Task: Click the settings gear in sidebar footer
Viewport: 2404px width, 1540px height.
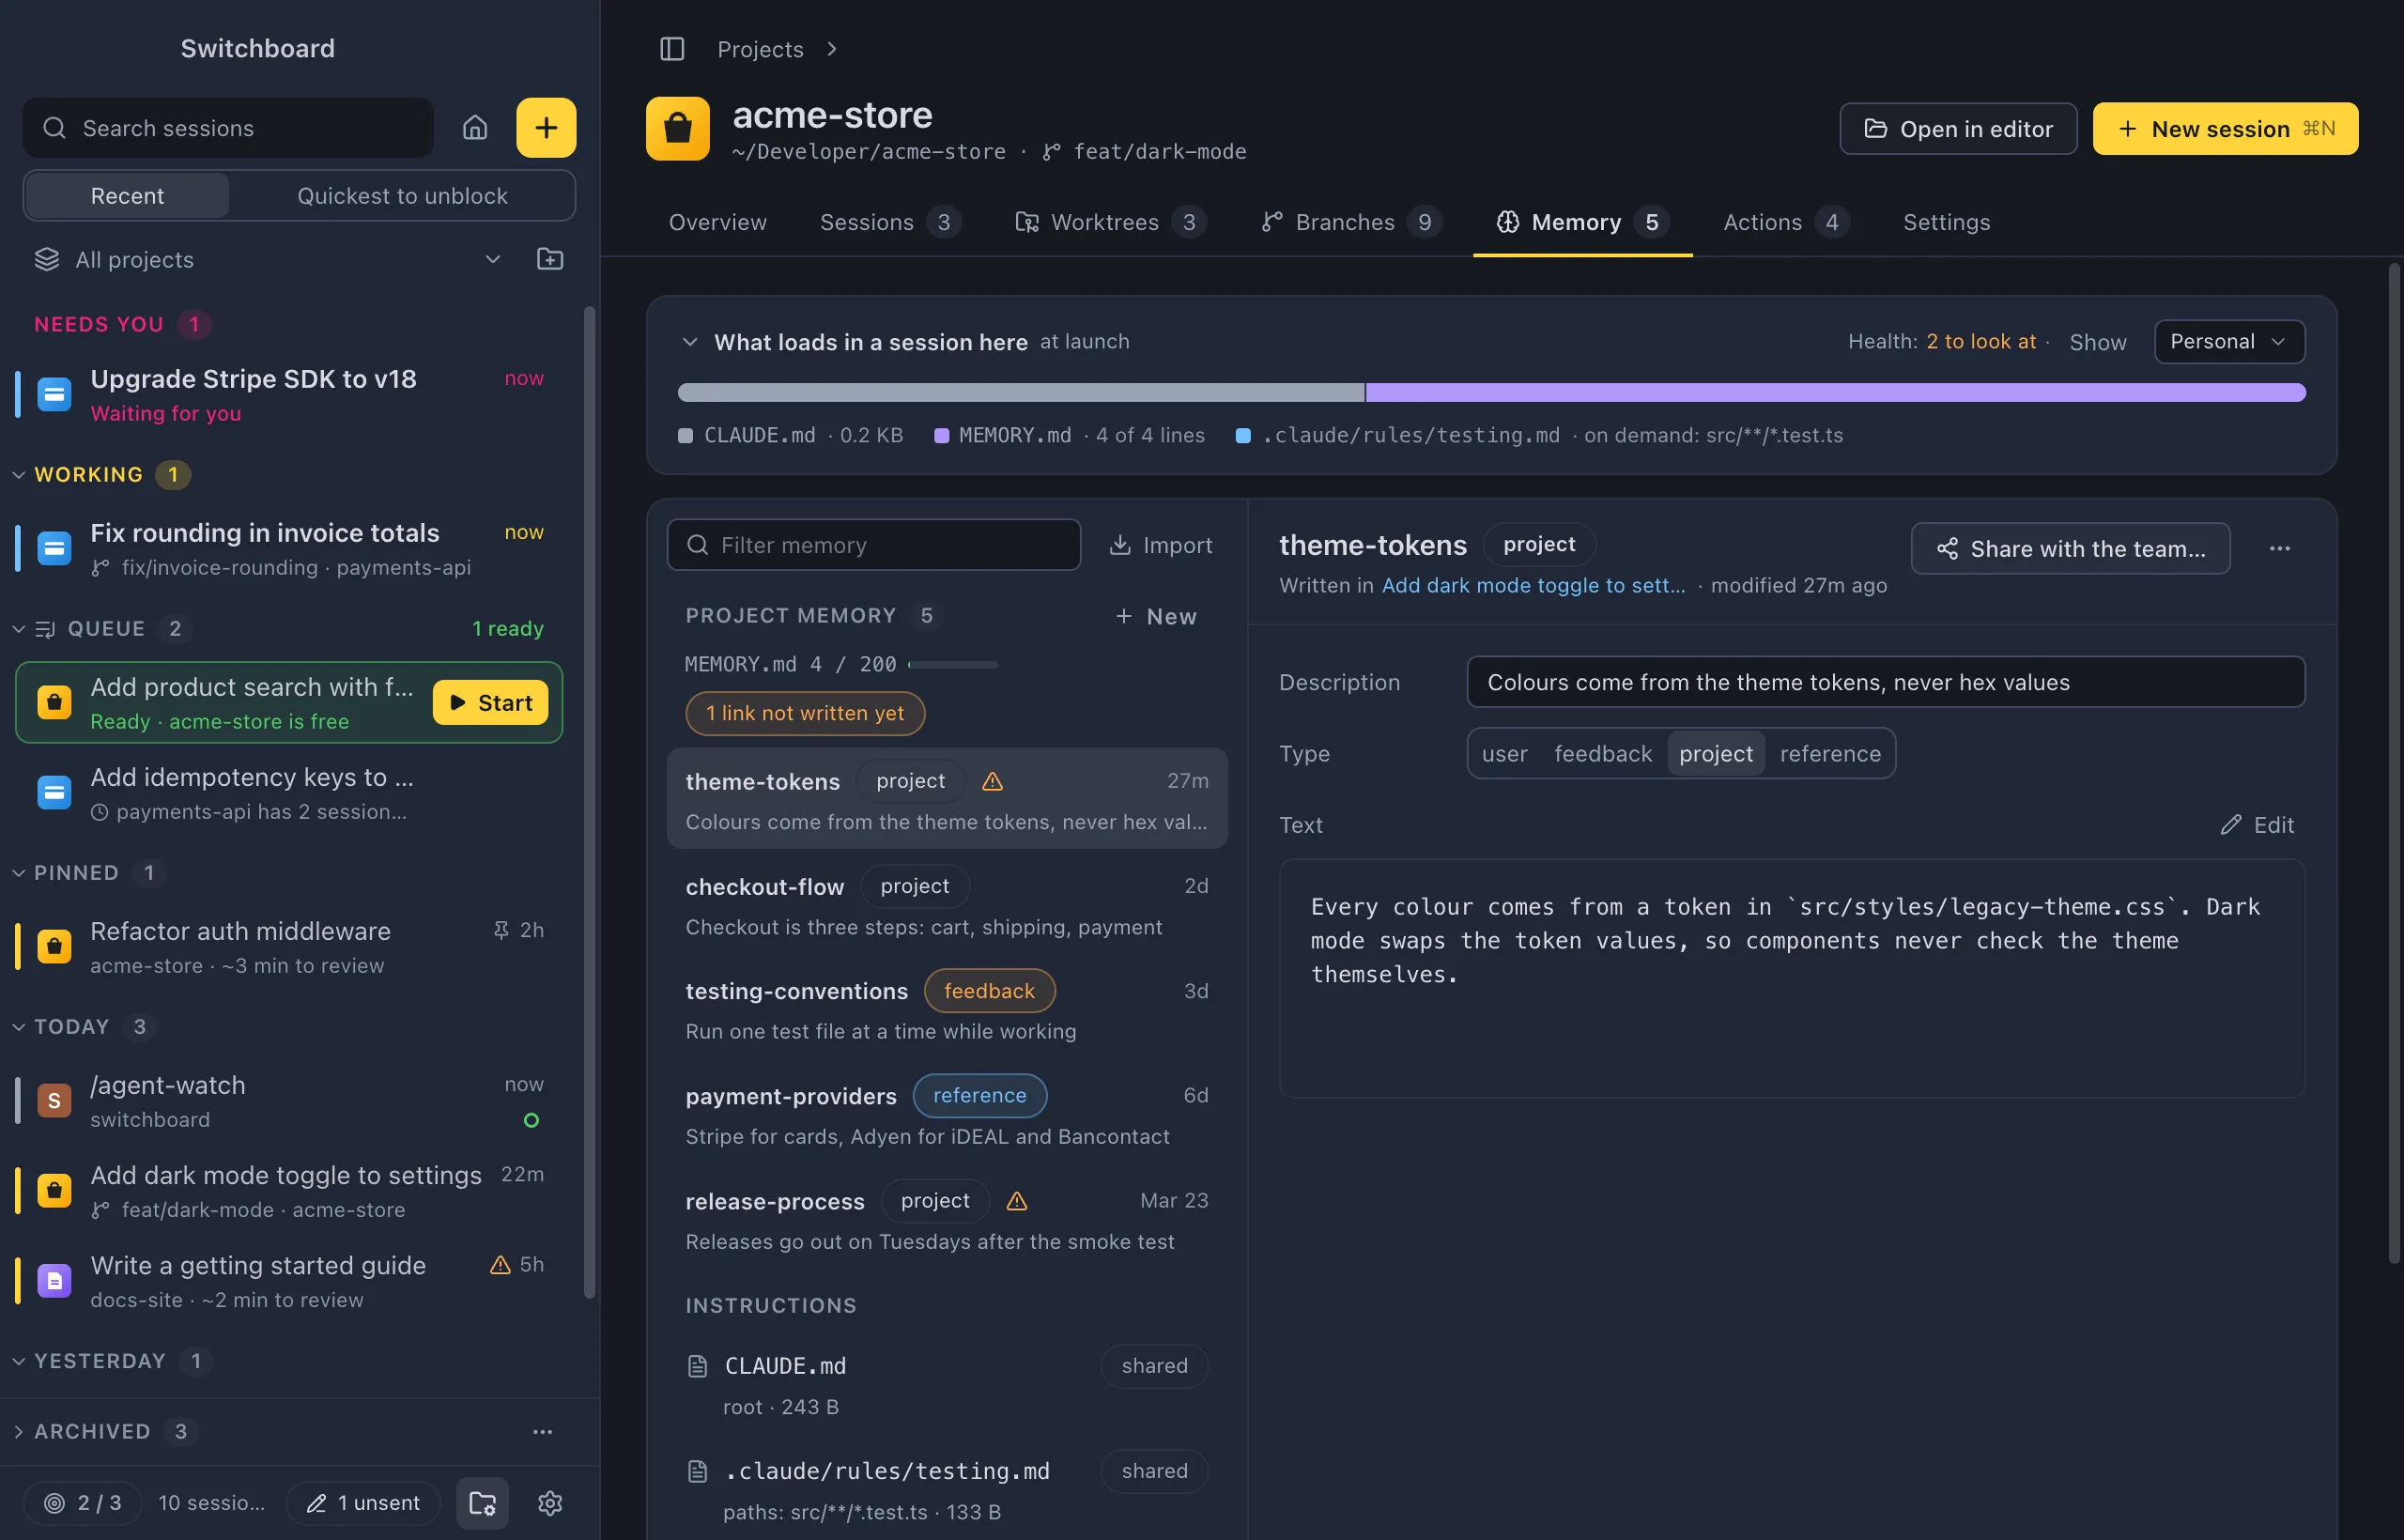Action: pyautogui.click(x=550, y=1503)
